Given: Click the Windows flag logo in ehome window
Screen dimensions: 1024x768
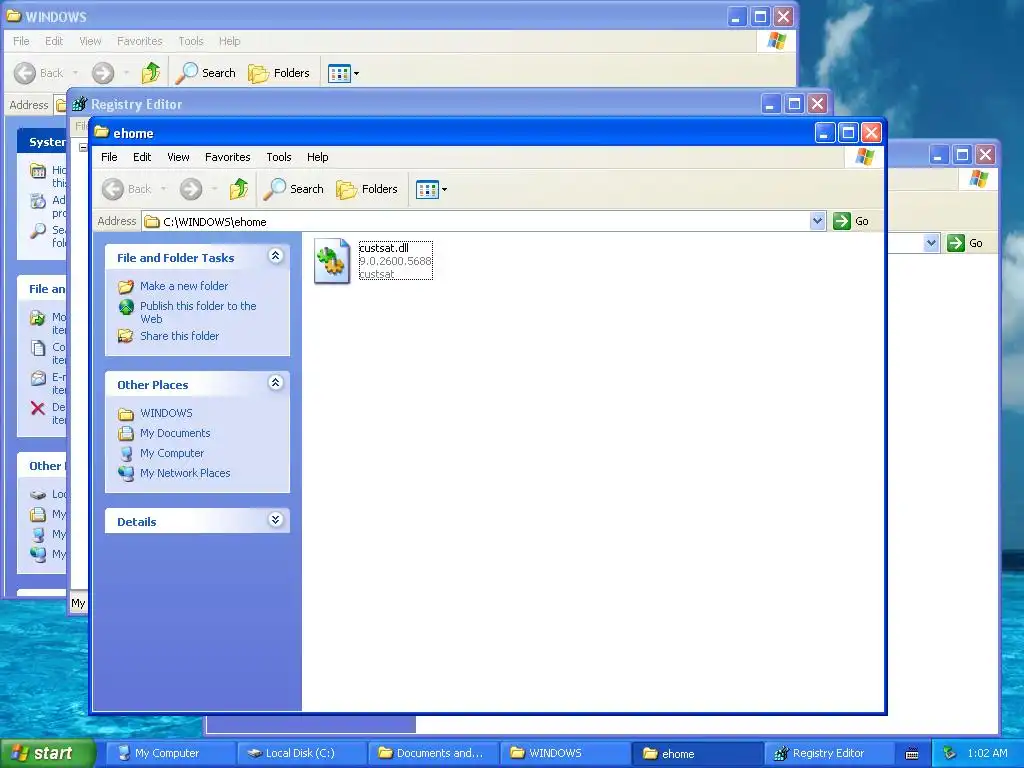Looking at the screenshot, I should [x=865, y=157].
